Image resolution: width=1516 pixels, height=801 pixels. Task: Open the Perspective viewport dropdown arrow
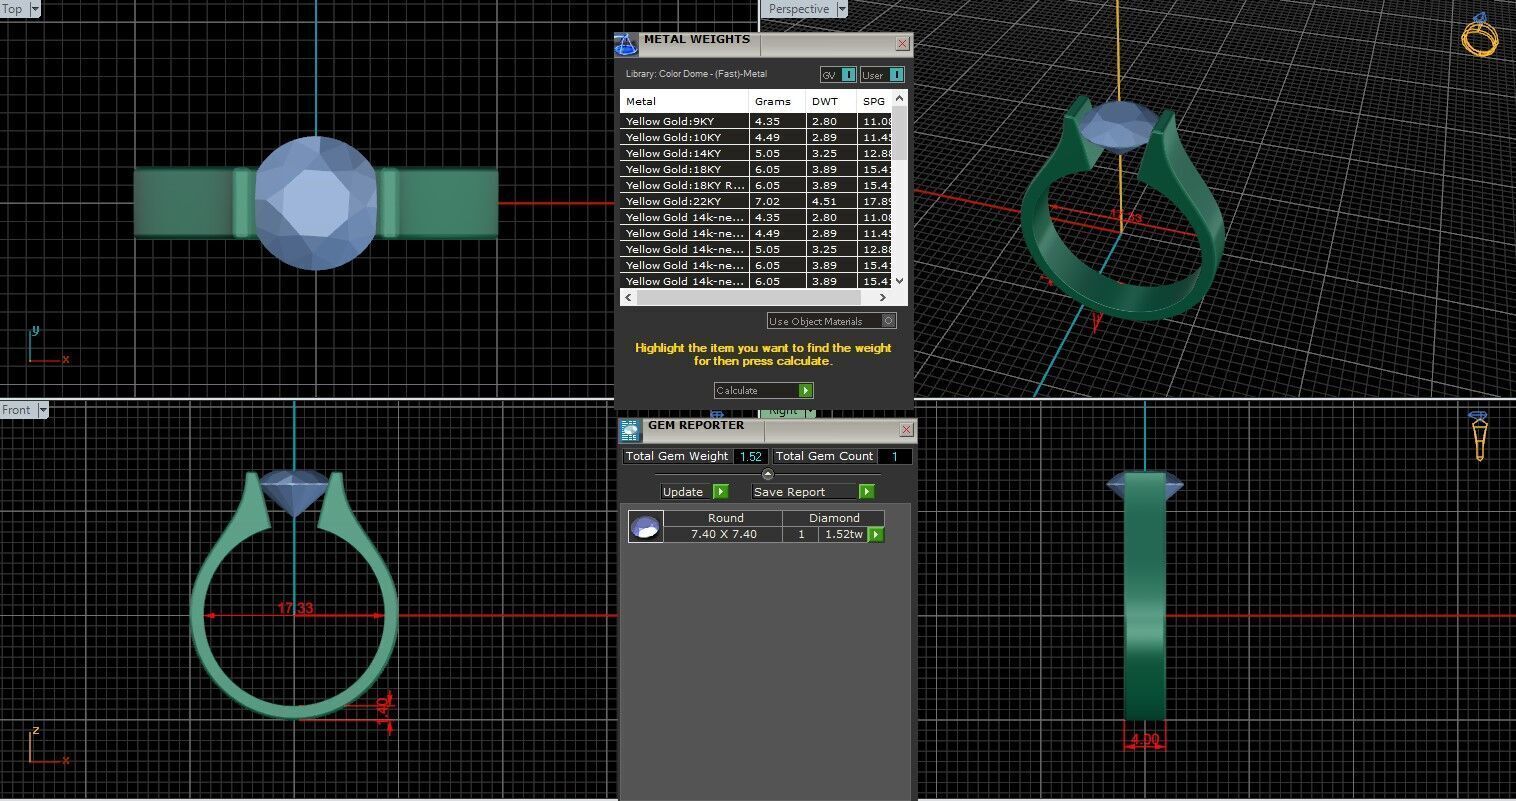click(841, 9)
